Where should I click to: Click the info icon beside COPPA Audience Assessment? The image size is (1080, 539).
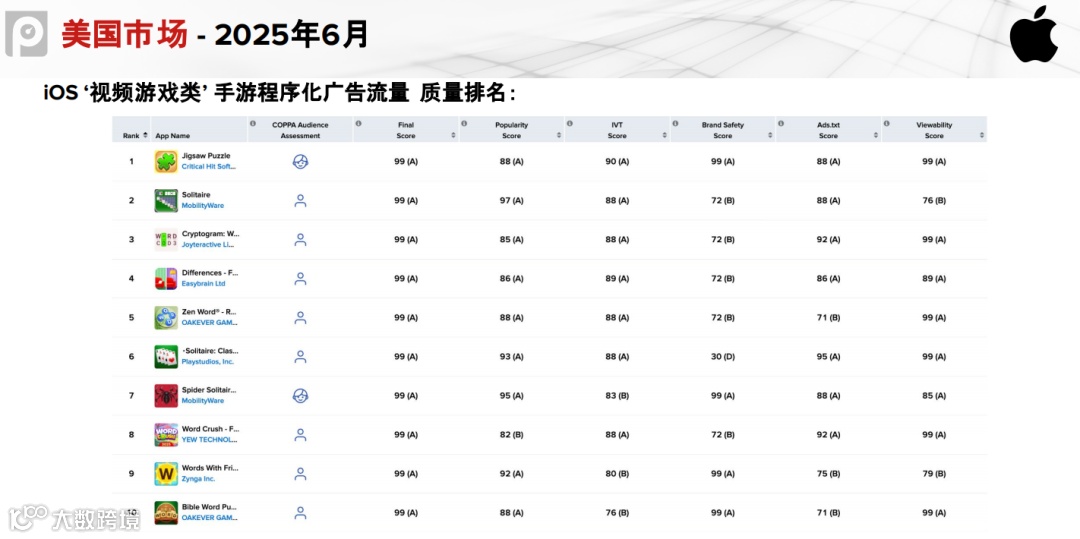(253, 123)
